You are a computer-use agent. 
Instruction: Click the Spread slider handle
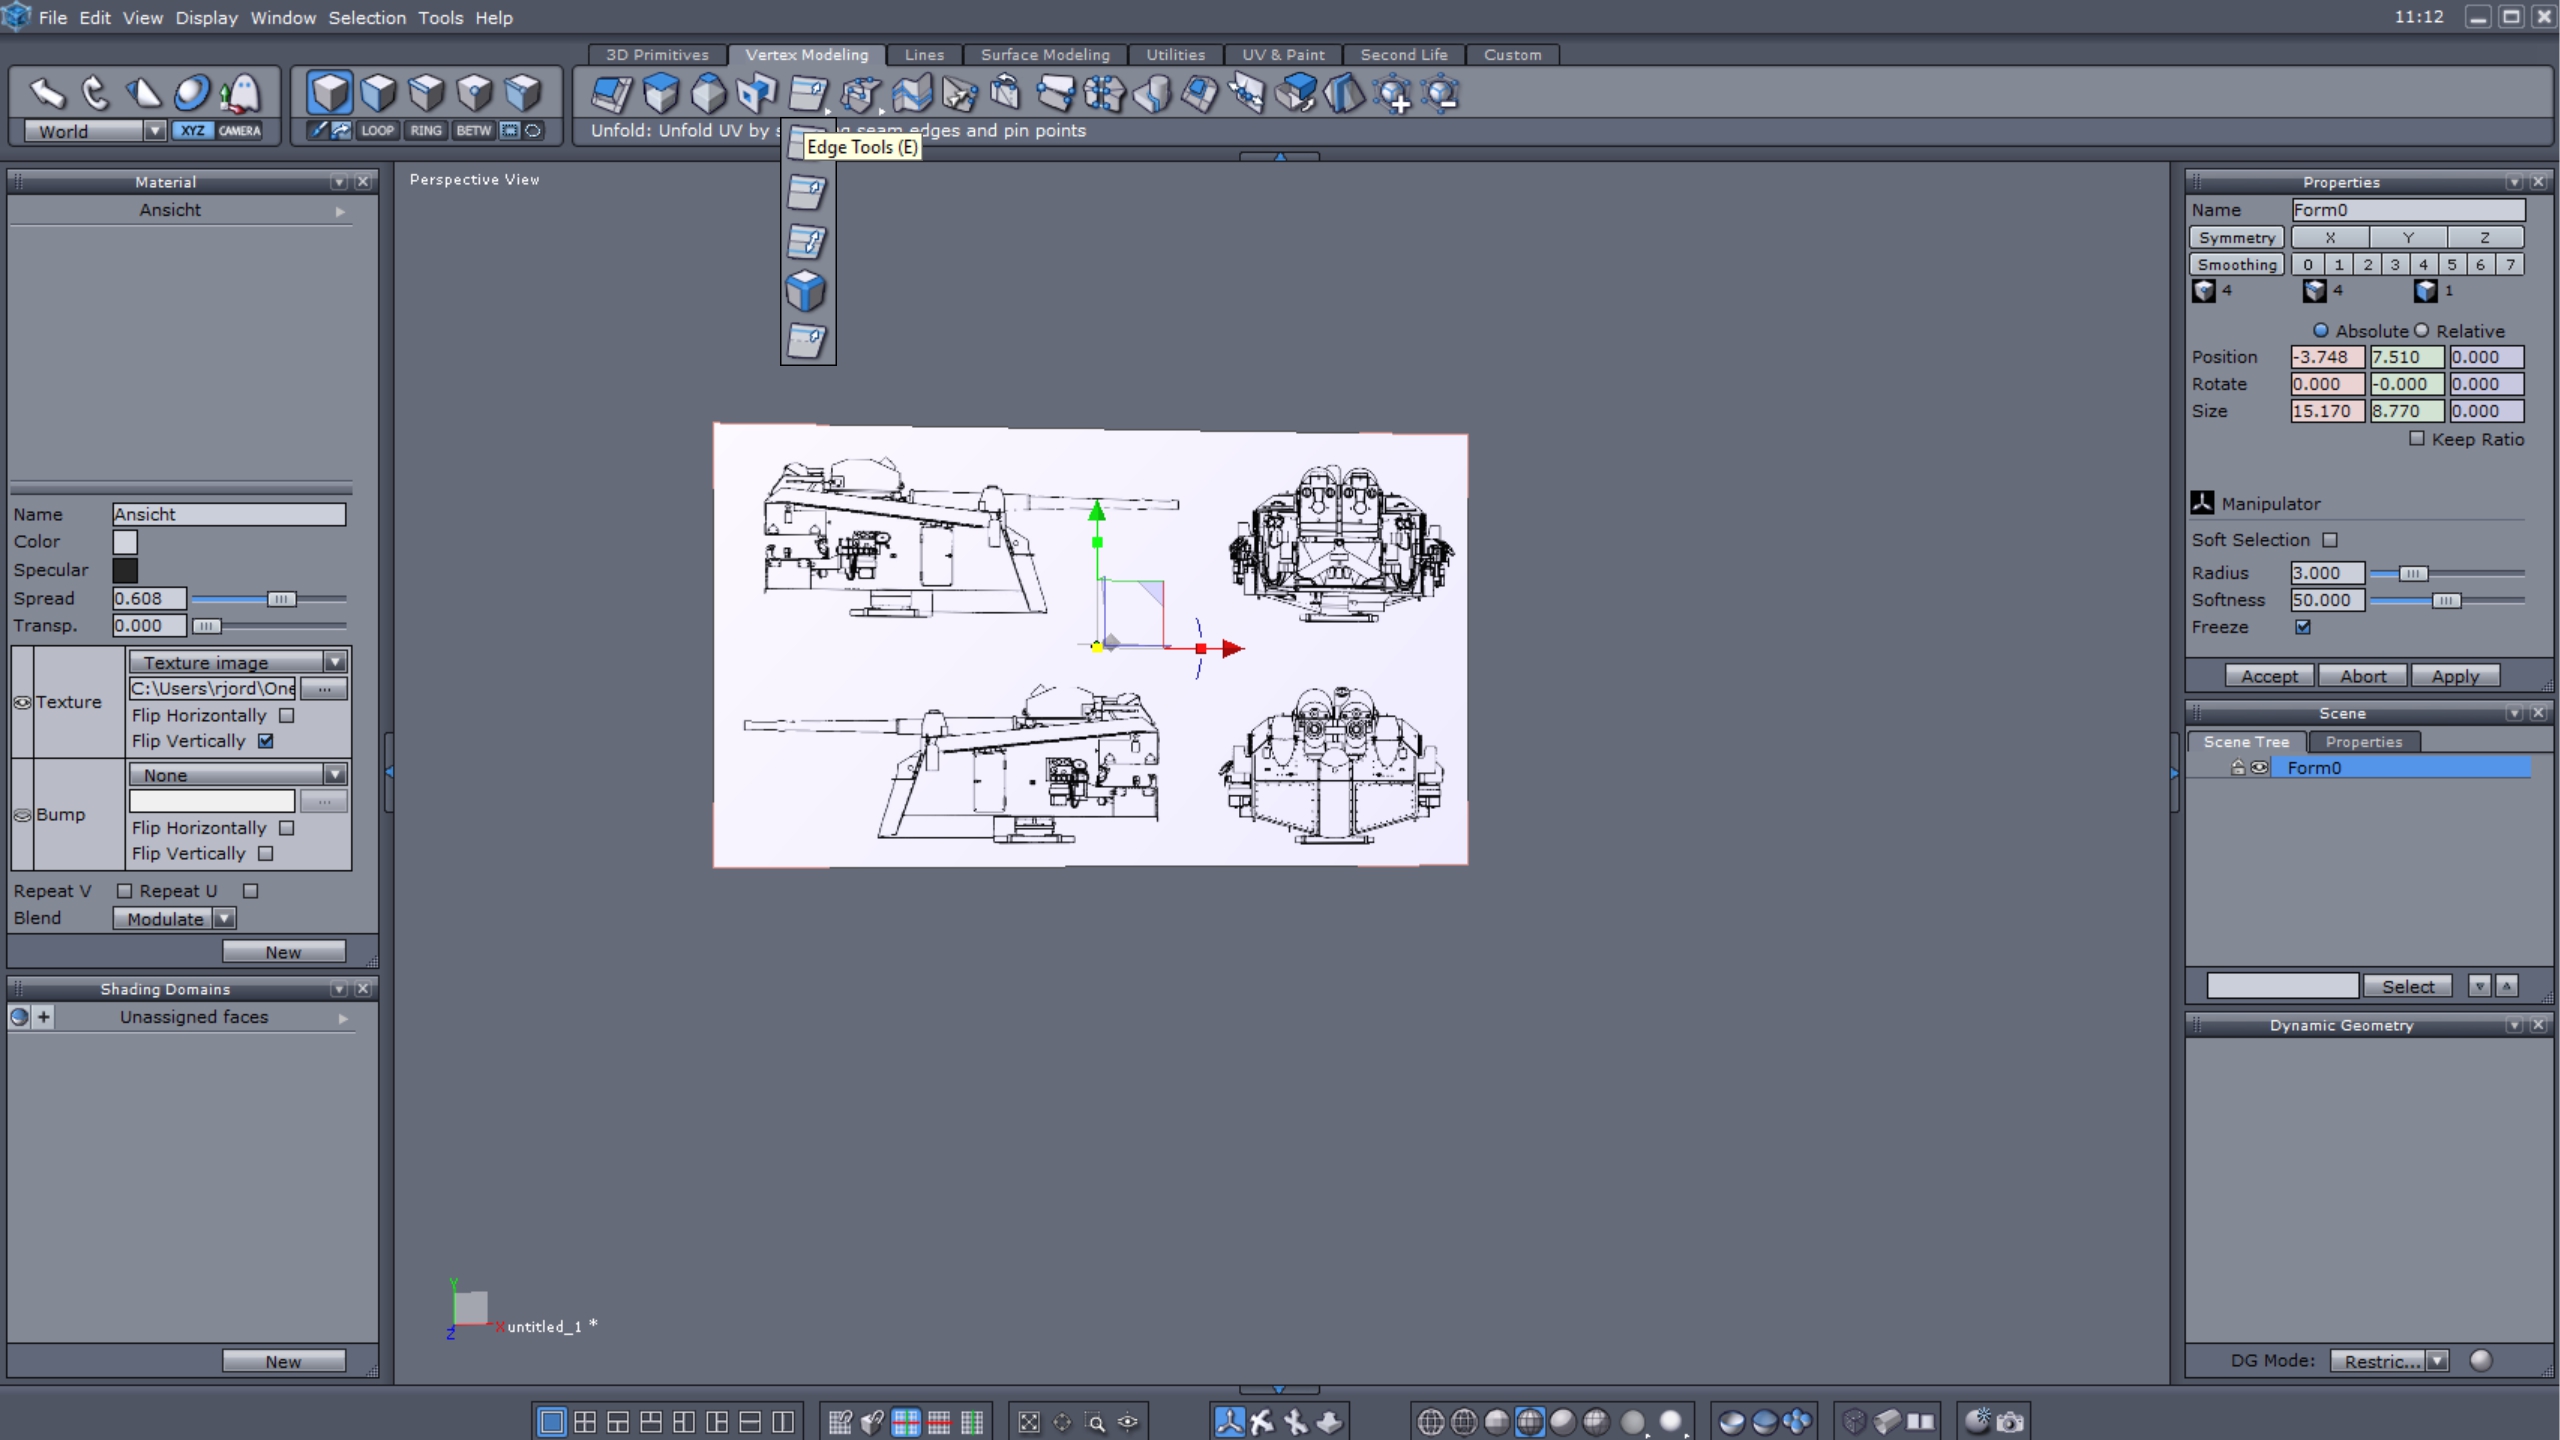(281, 598)
